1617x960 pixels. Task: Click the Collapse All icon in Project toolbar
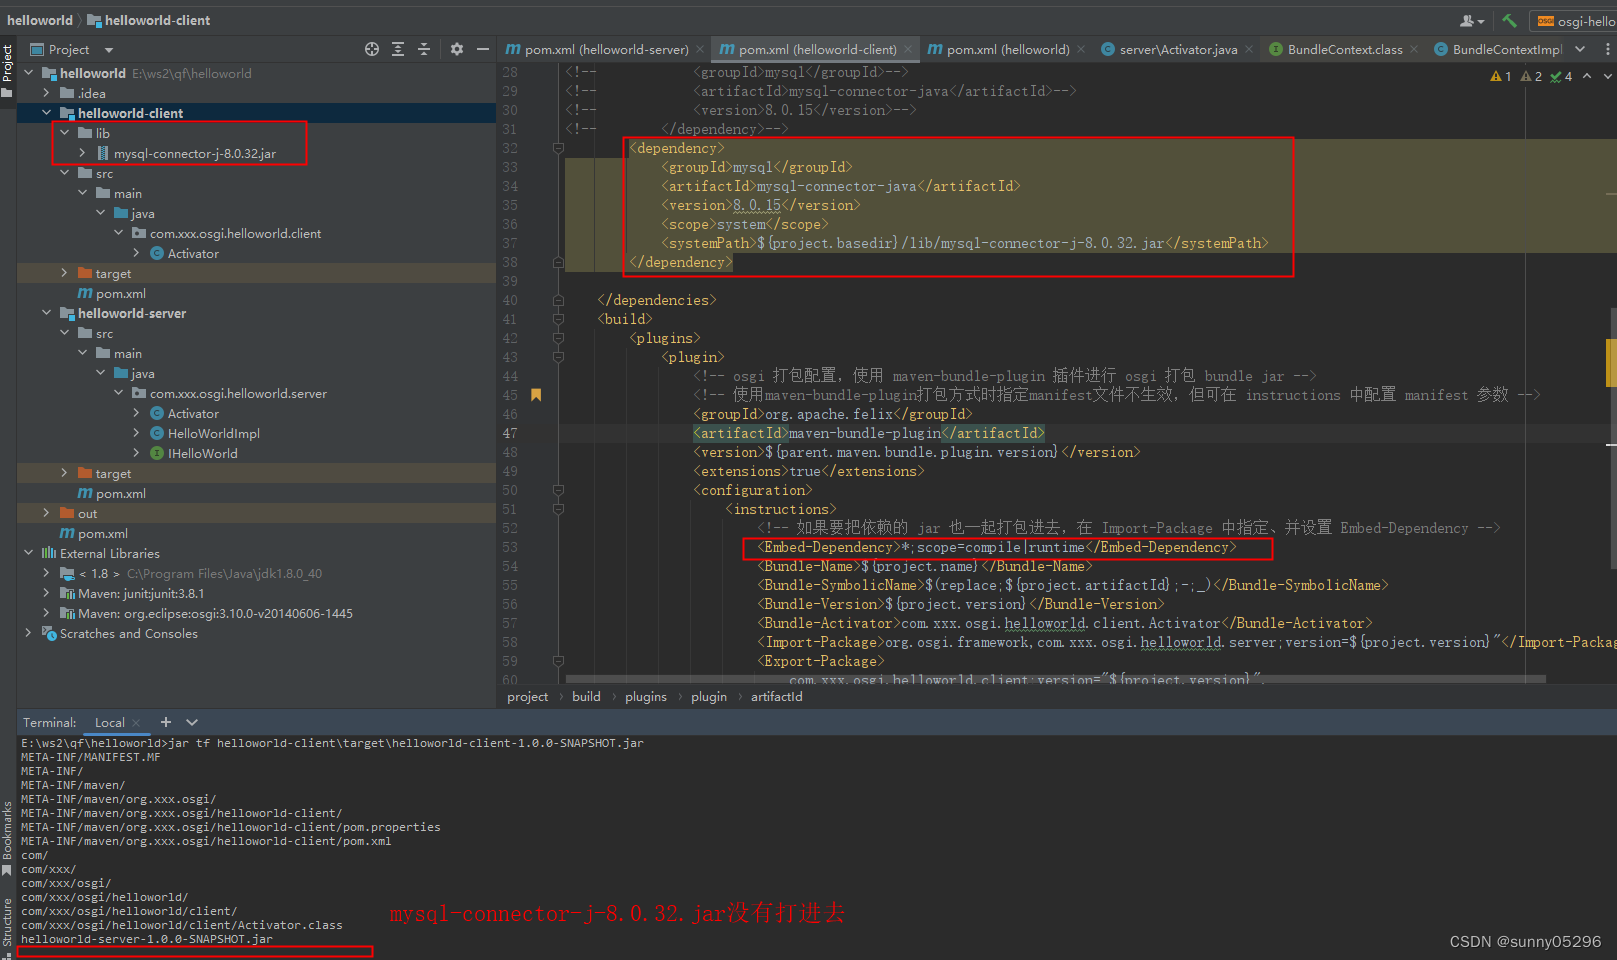pos(422,48)
